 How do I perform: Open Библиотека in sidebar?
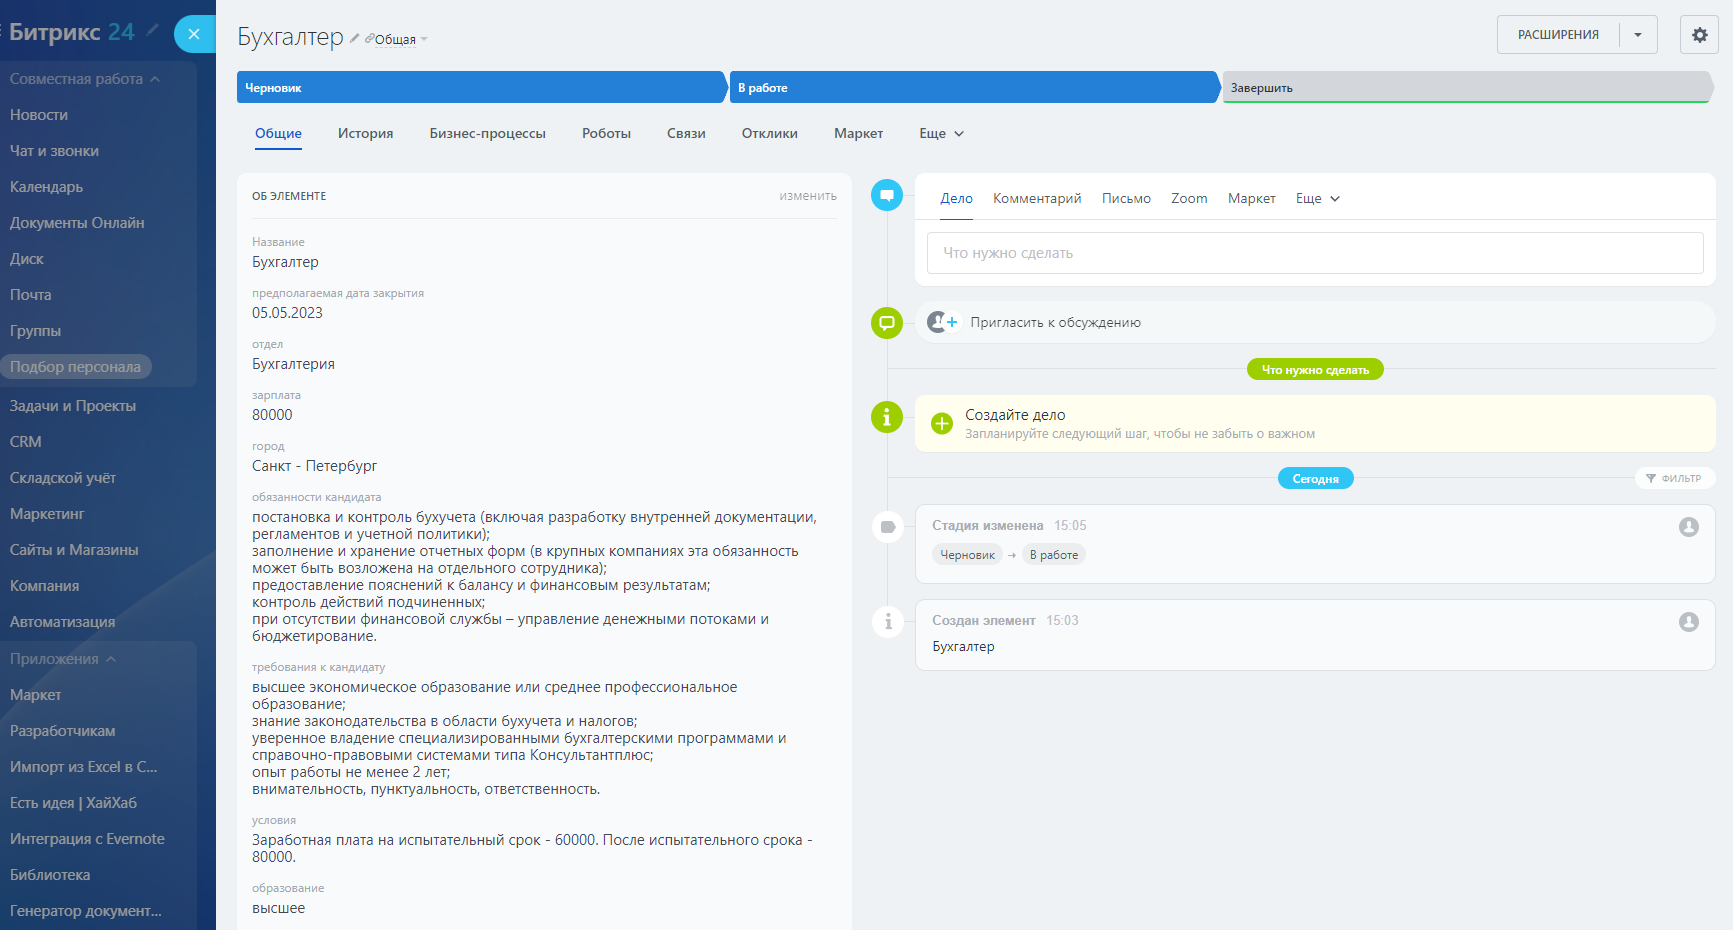[50, 875]
